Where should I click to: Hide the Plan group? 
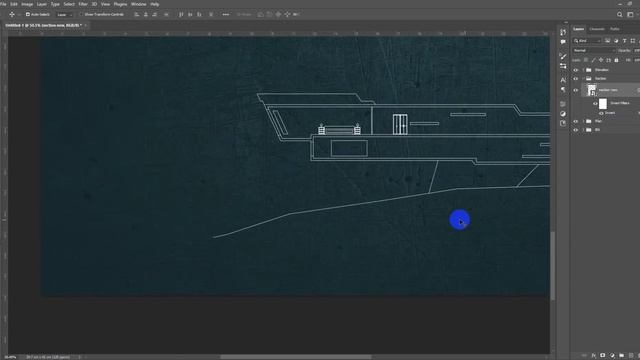(x=576, y=121)
